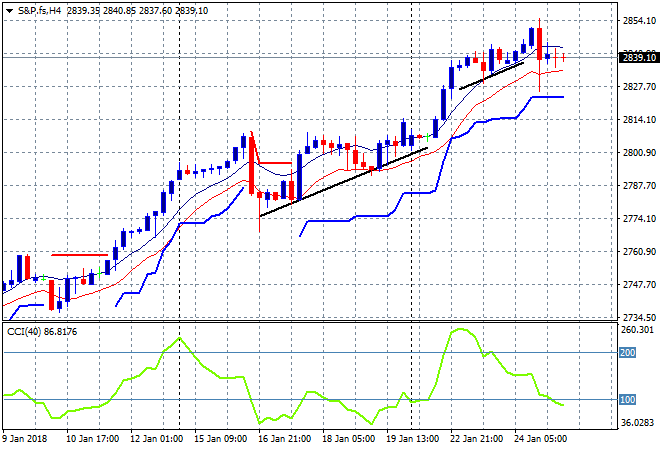Click the 19 Jan 13:00 time label
The image size is (660, 450).
[x=412, y=439]
